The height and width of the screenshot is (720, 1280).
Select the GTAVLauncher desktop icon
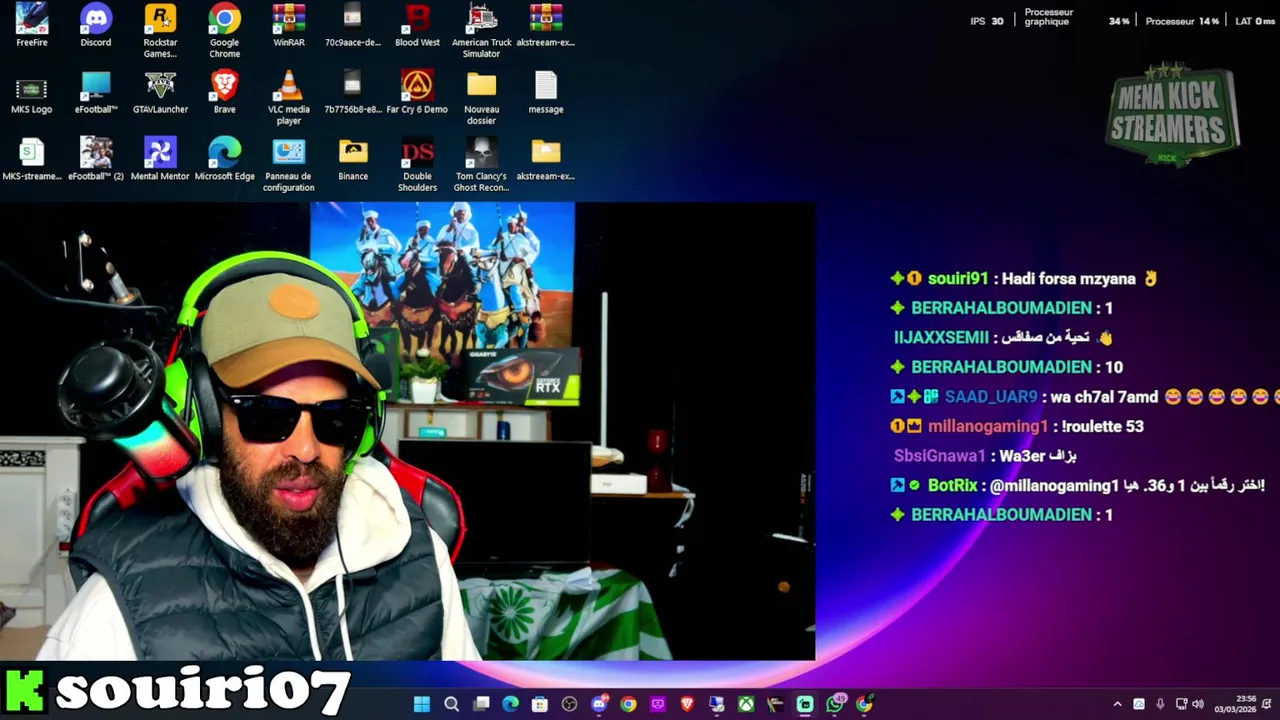pos(160,93)
